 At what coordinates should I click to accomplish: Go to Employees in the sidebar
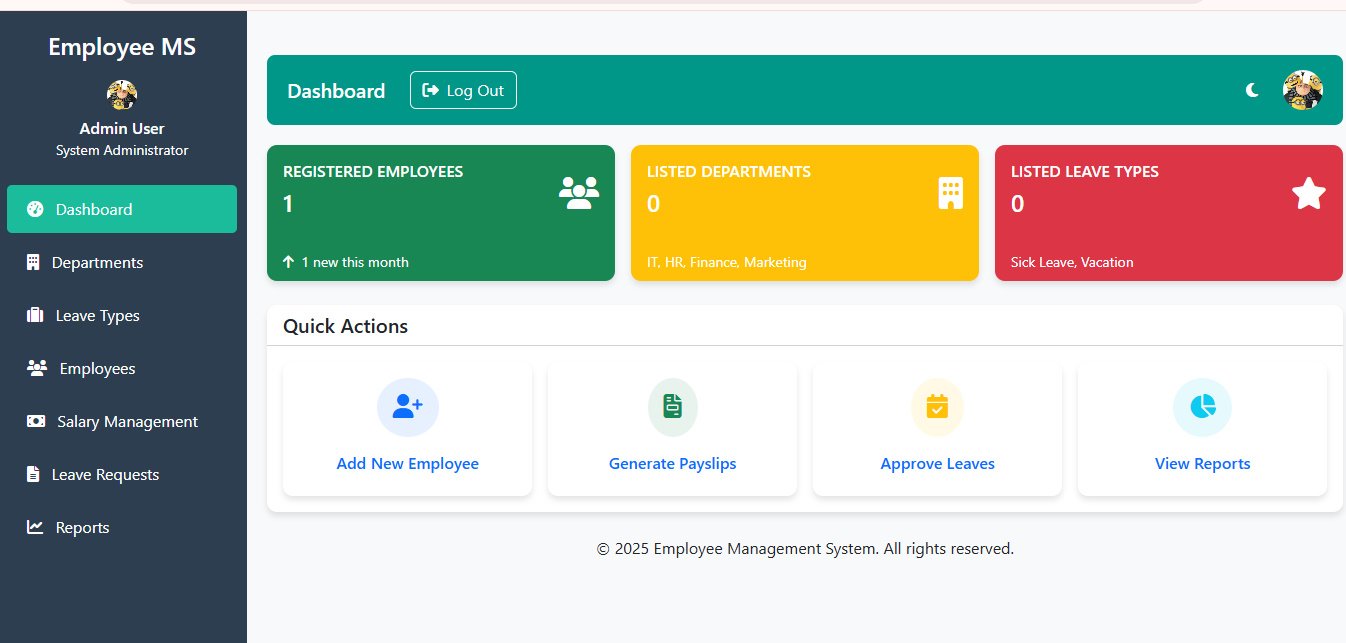click(97, 369)
